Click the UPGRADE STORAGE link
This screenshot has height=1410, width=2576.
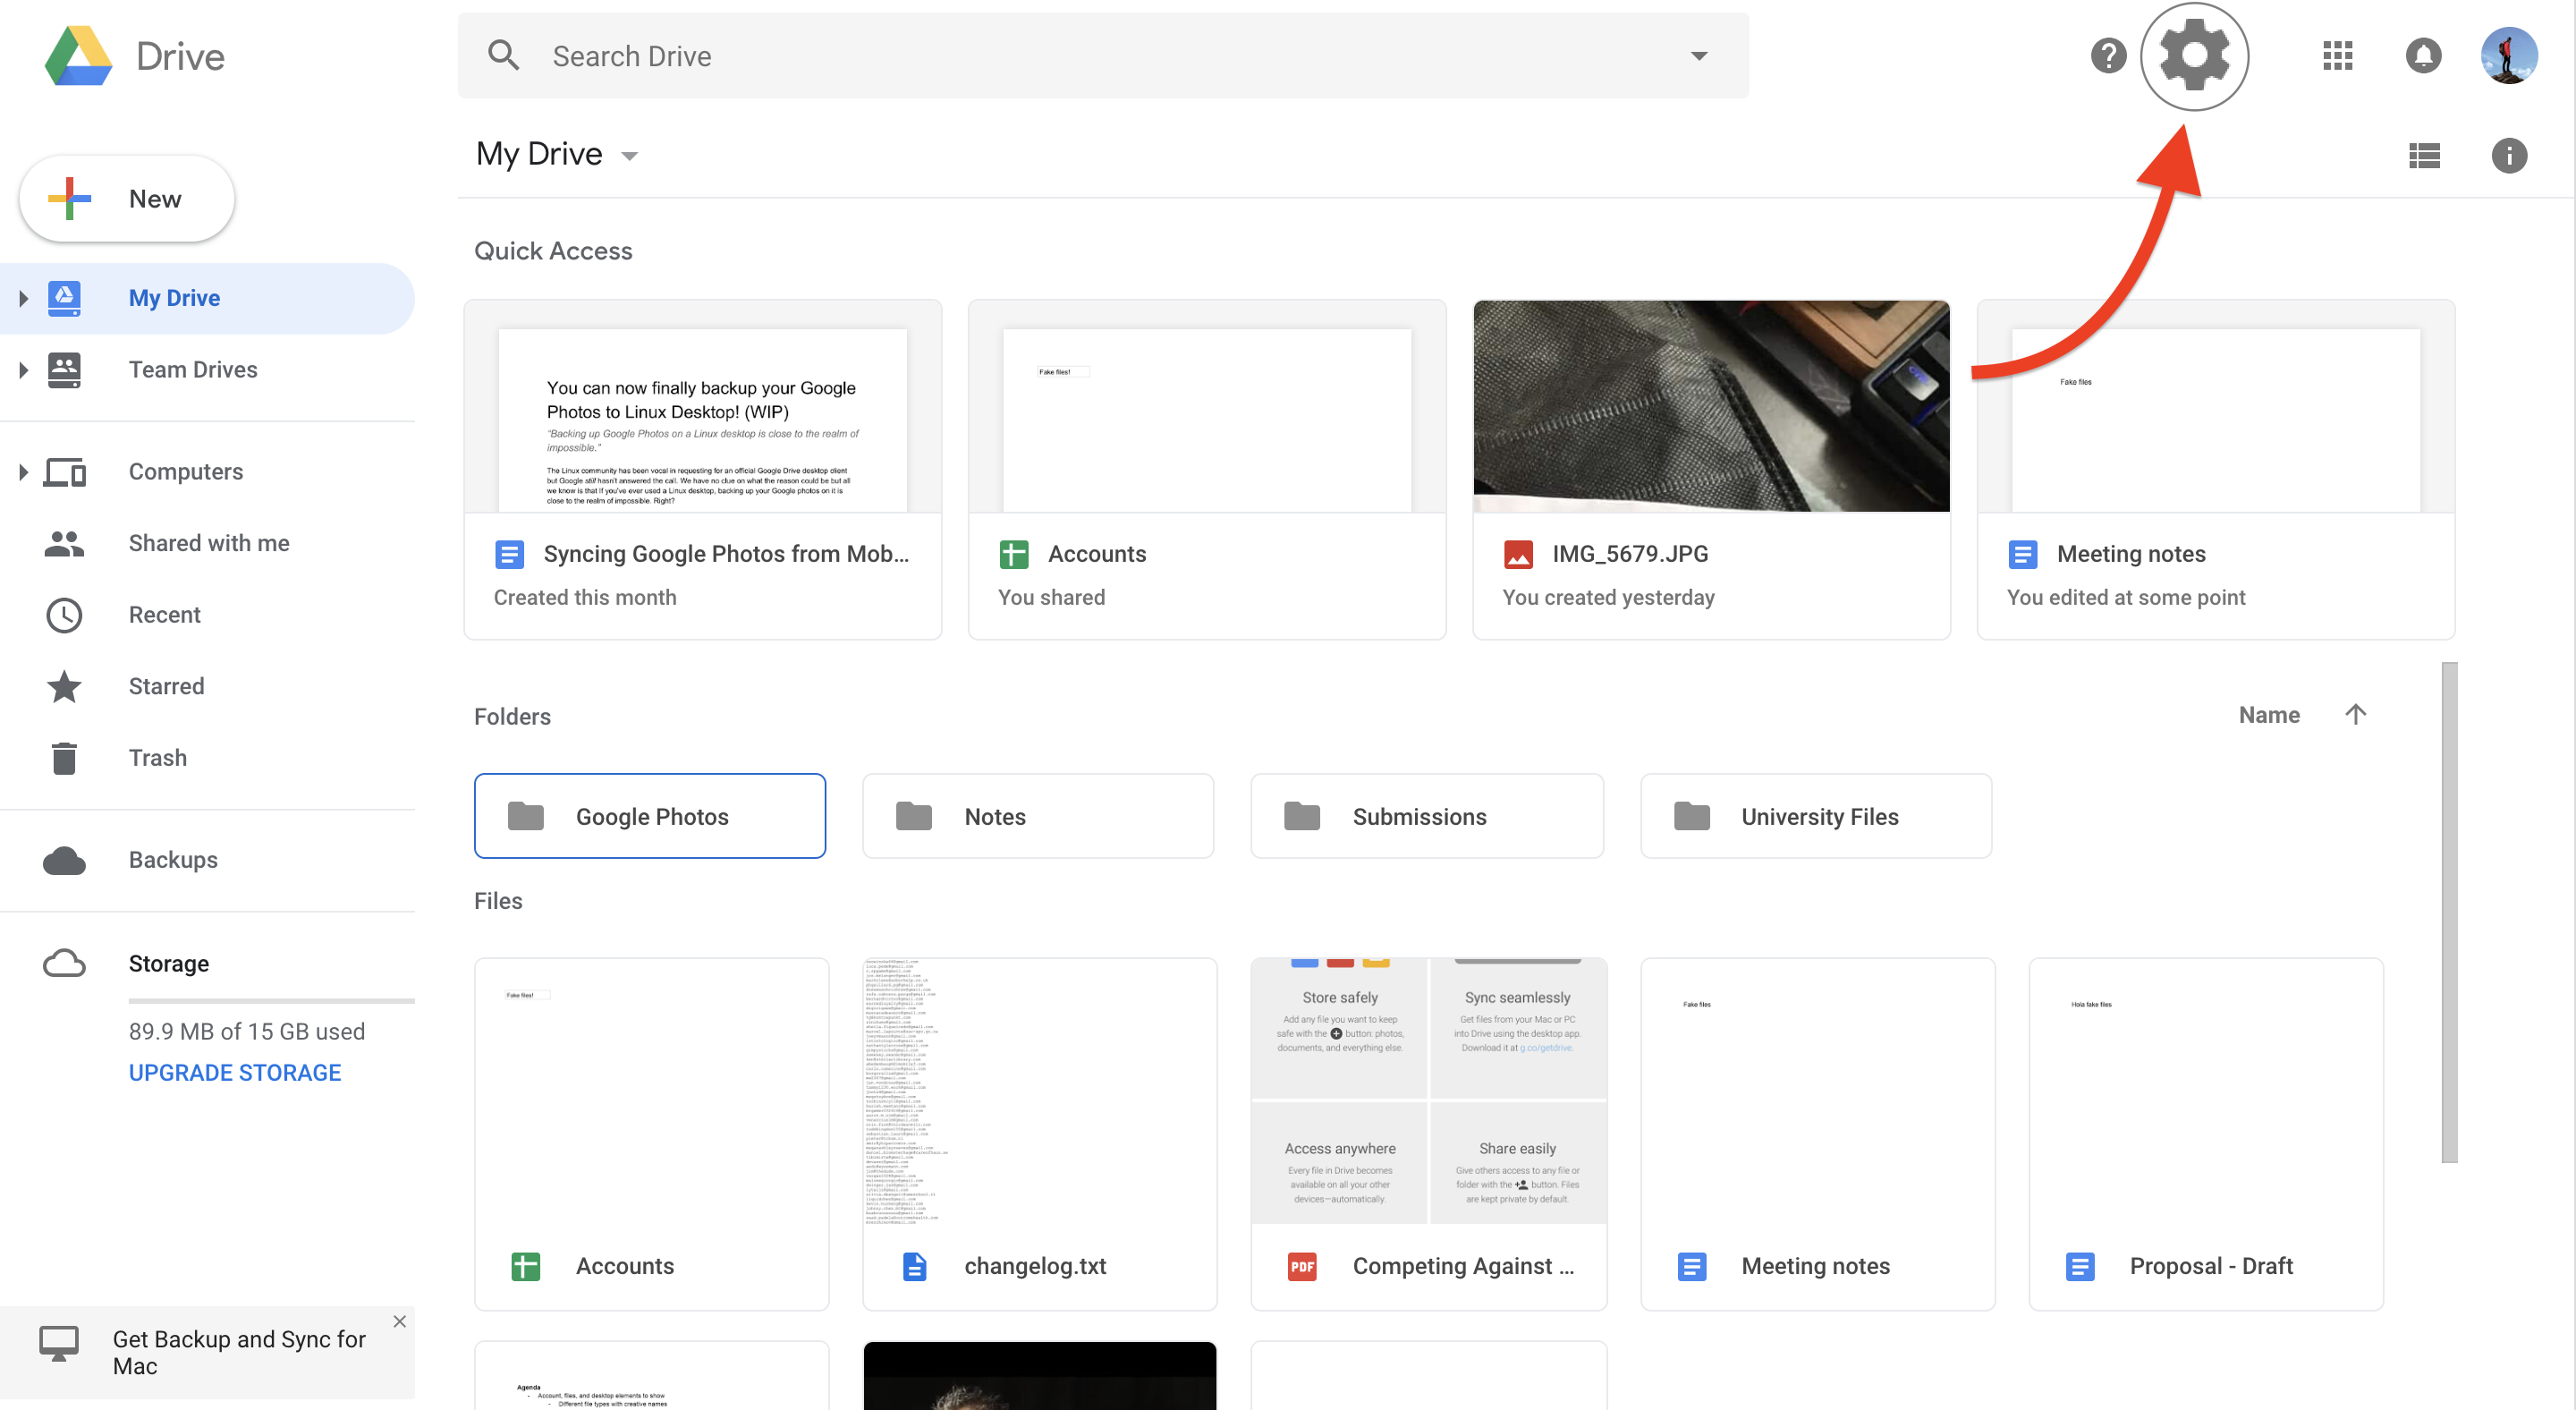coord(233,1072)
